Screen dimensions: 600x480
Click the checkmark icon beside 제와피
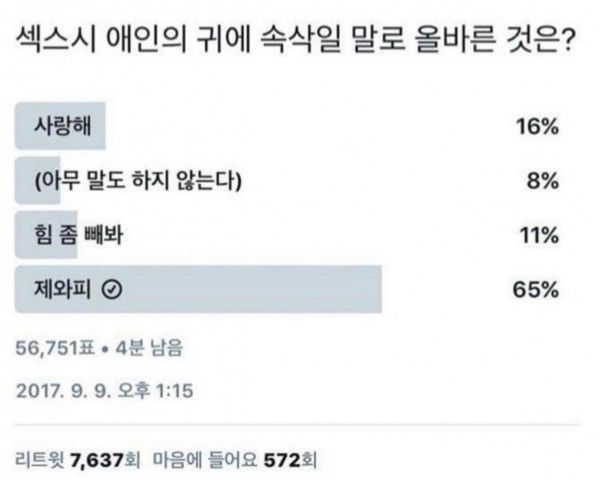coord(113,290)
